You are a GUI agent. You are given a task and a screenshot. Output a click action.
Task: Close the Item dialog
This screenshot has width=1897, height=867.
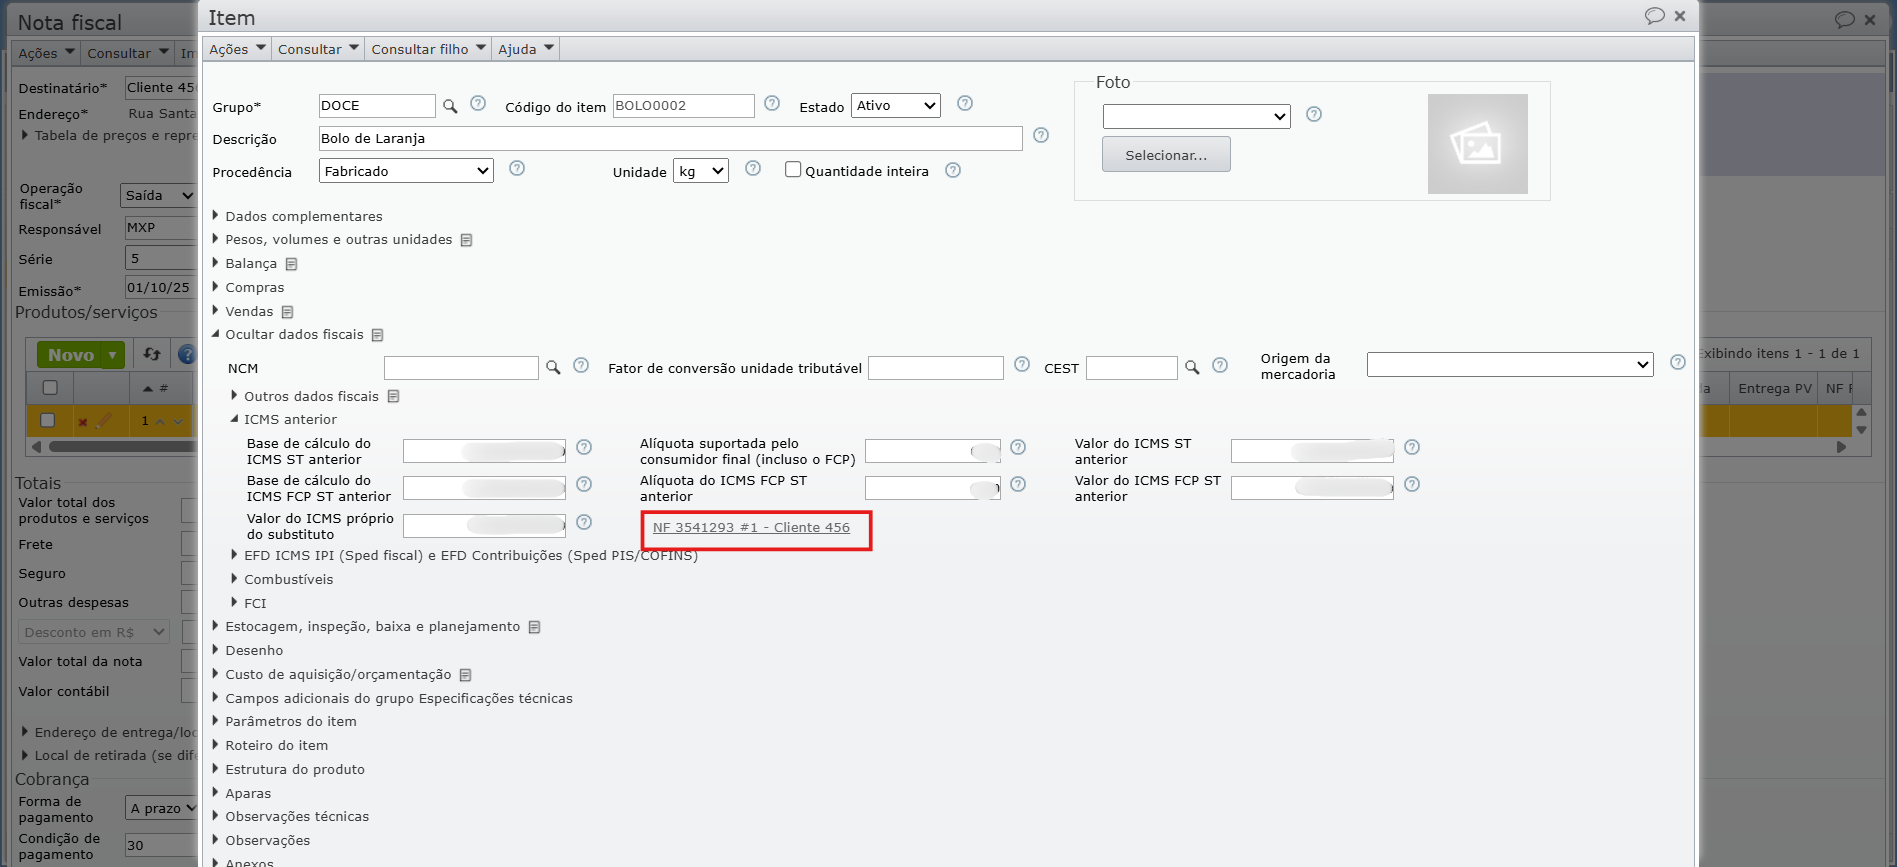[x=1680, y=16]
